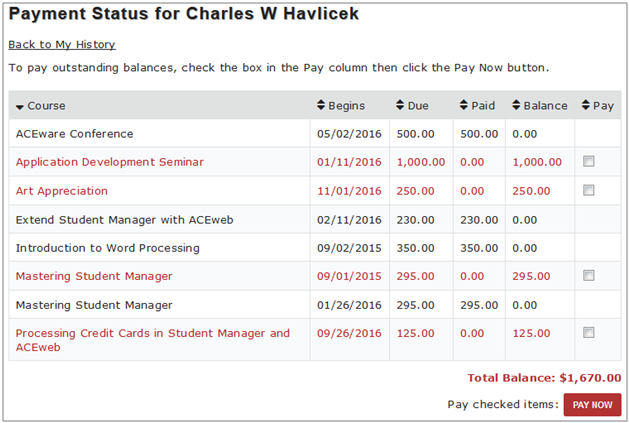
Task: Click the sort arrow beside Course header
Action: (x=20, y=106)
